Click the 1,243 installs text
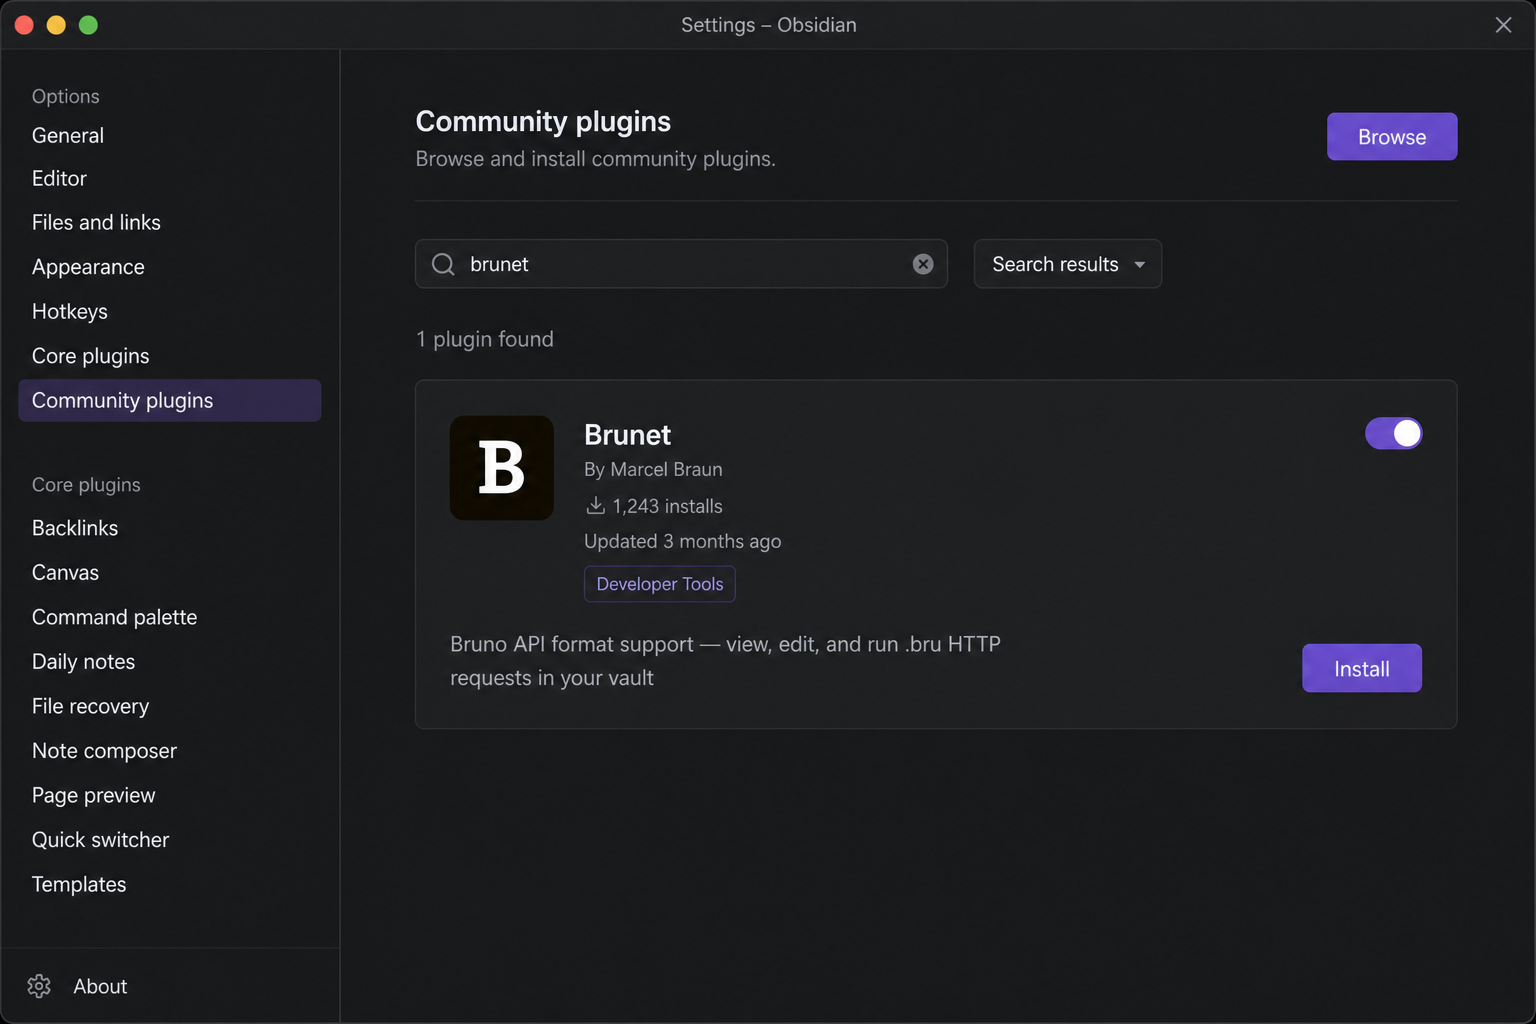Viewport: 1536px width, 1024px height. tap(667, 506)
